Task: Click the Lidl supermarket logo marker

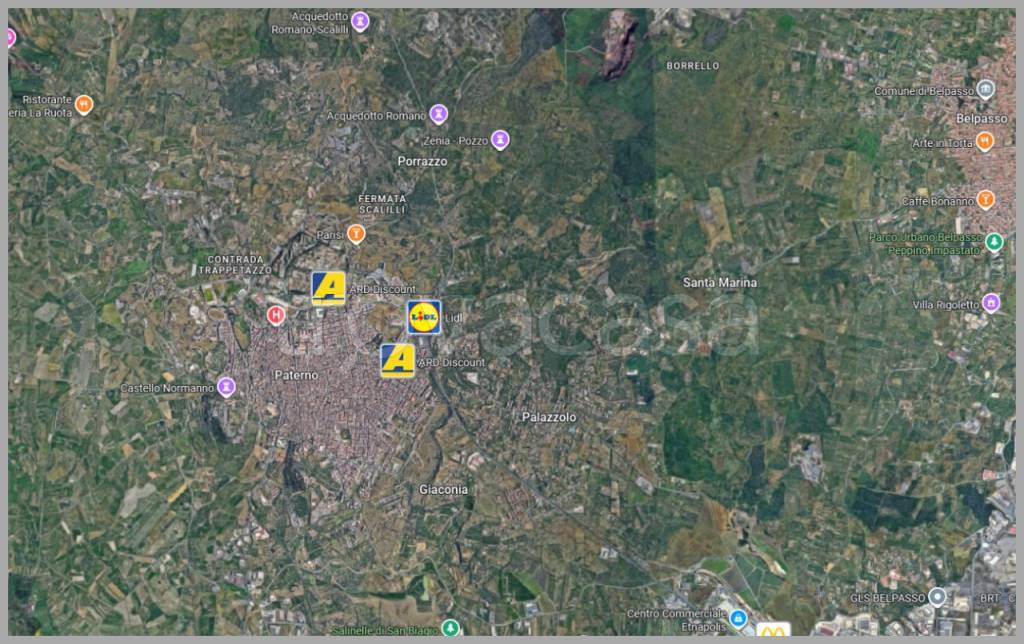Action: (x=424, y=316)
